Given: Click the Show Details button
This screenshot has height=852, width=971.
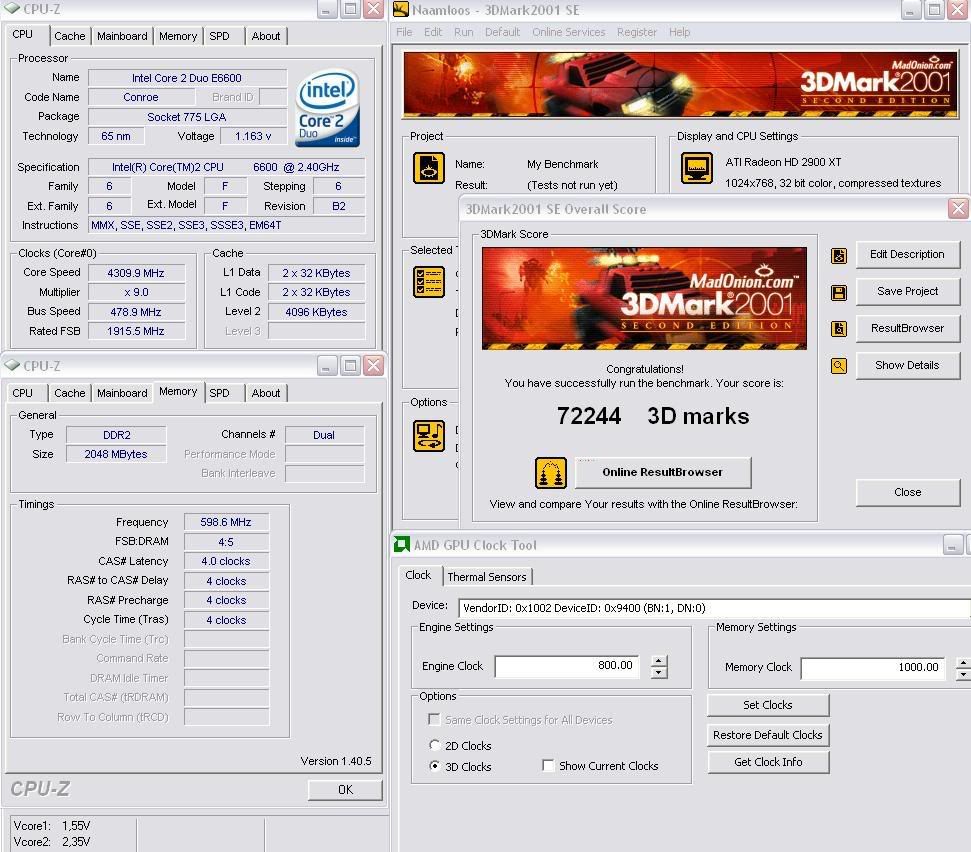Looking at the screenshot, I should tap(907, 366).
